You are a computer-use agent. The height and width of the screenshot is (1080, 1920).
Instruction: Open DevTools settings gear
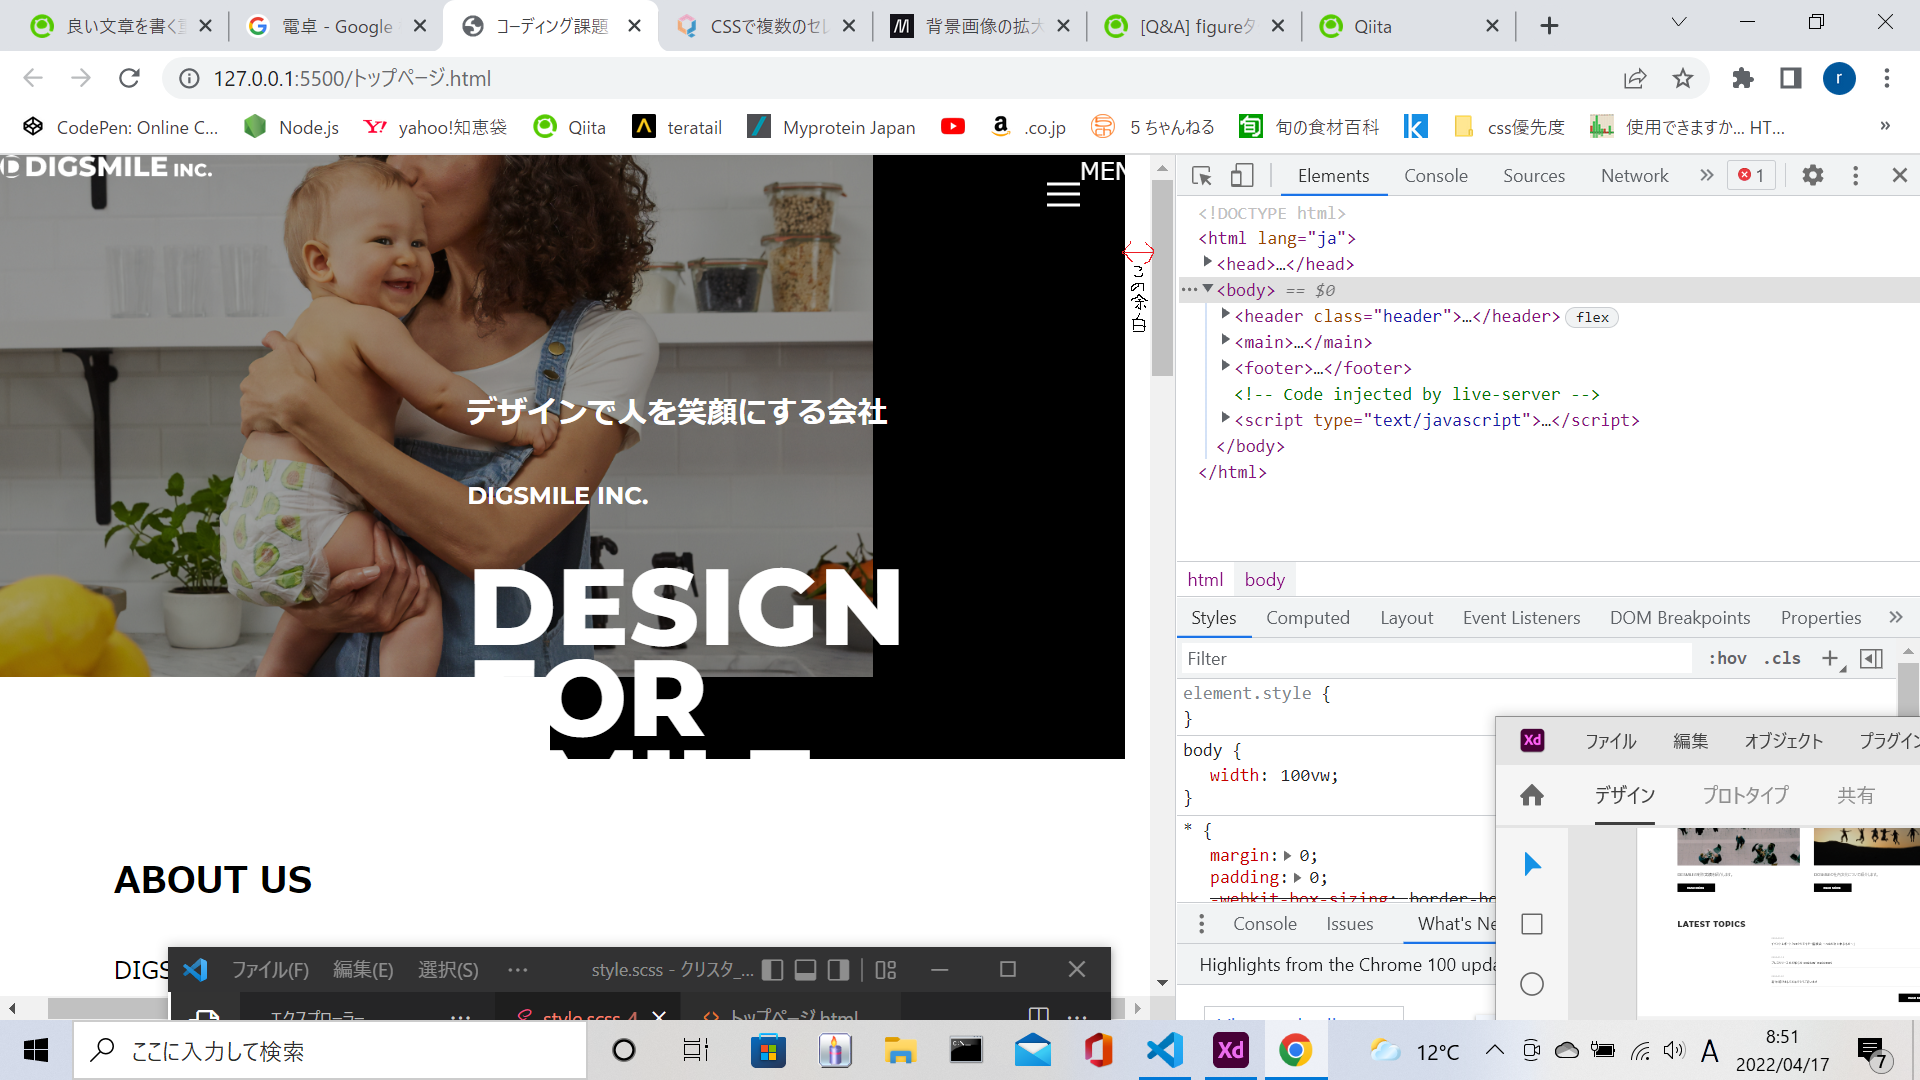(1812, 176)
